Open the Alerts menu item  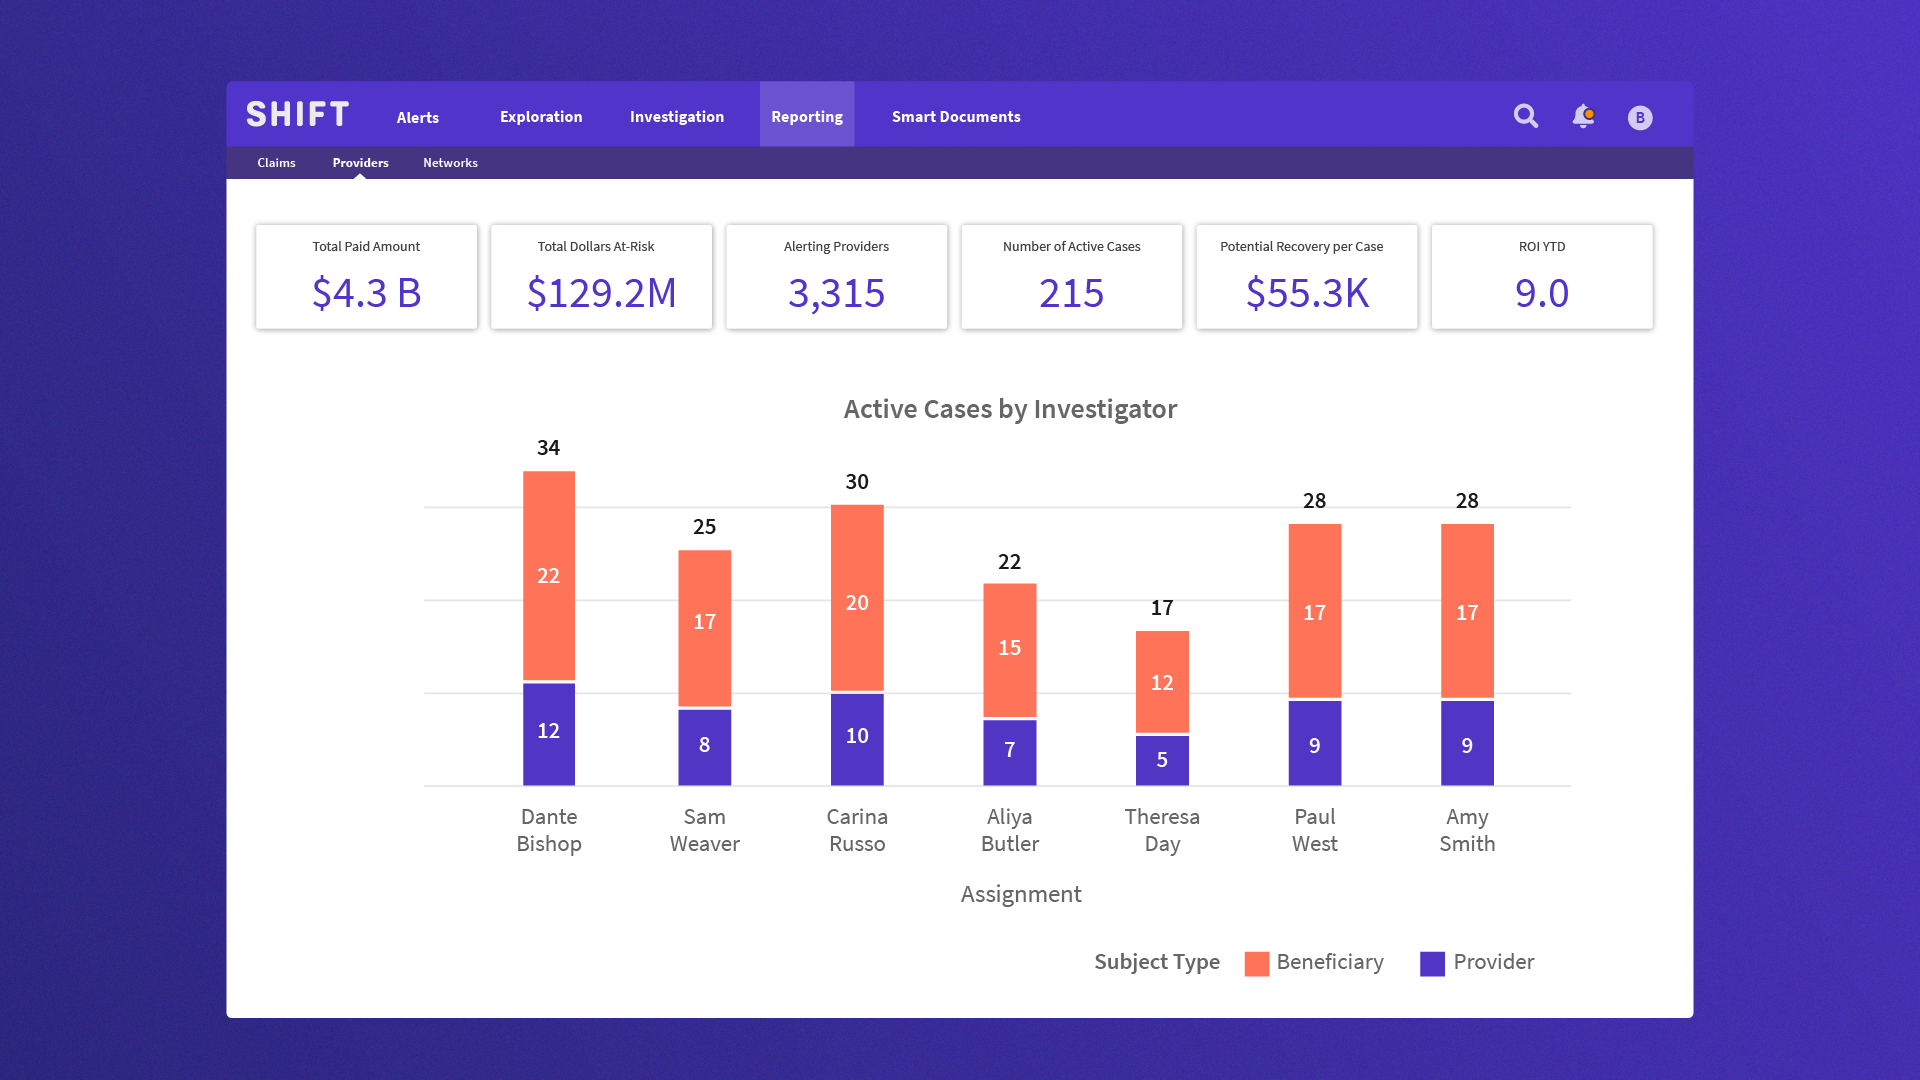tap(417, 117)
